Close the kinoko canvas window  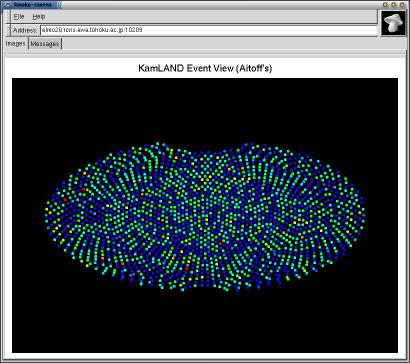point(402,5)
